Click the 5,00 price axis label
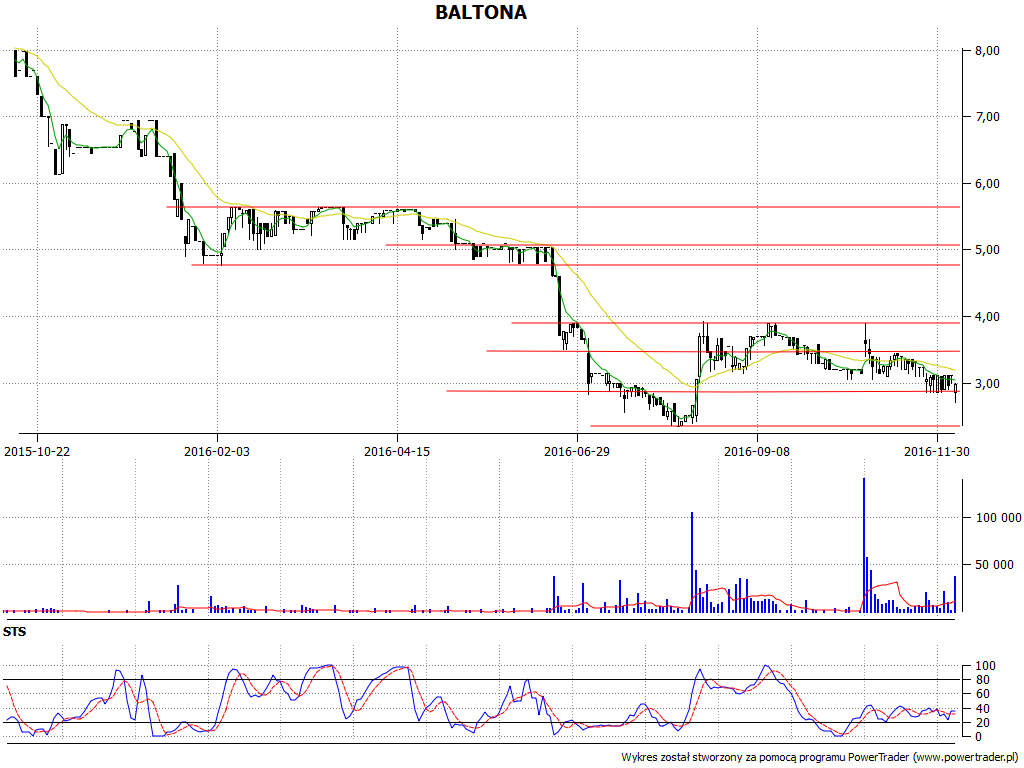 pos(987,250)
